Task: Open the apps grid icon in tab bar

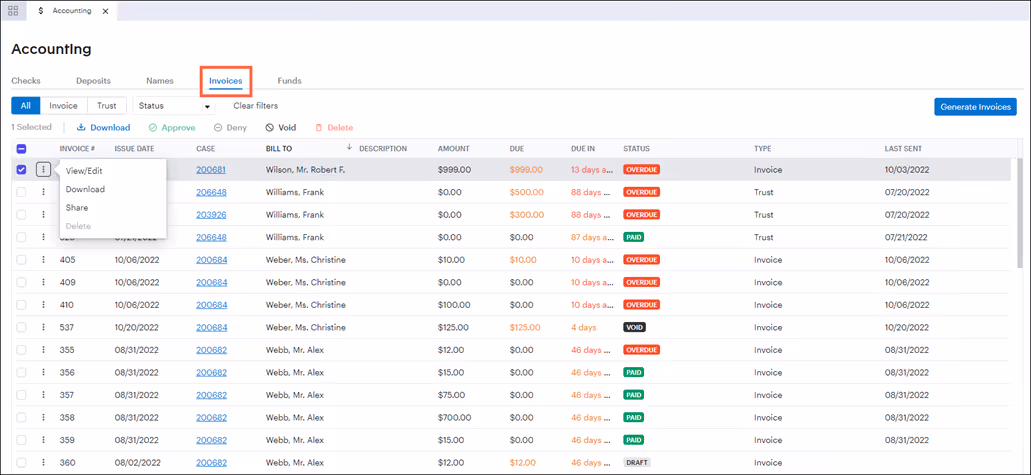Action: tap(12, 11)
